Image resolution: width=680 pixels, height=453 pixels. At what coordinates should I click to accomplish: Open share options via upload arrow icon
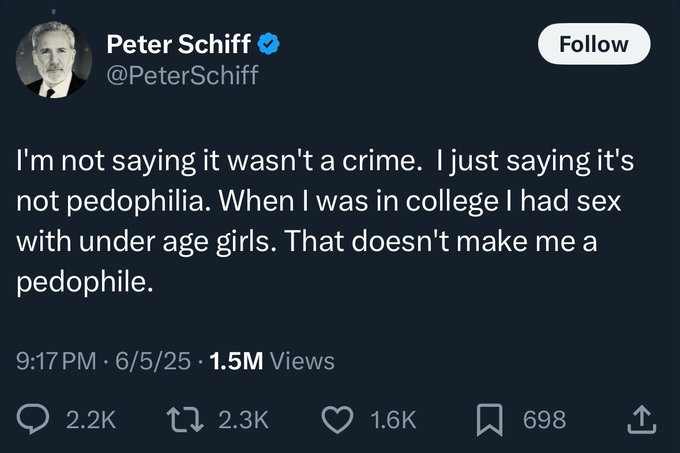(x=642, y=419)
